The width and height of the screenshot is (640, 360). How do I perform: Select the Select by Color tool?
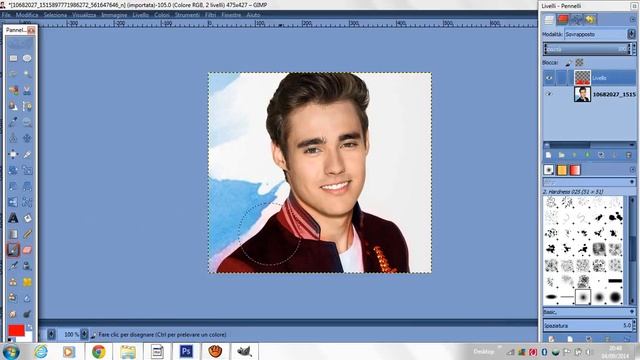(x=13, y=90)
